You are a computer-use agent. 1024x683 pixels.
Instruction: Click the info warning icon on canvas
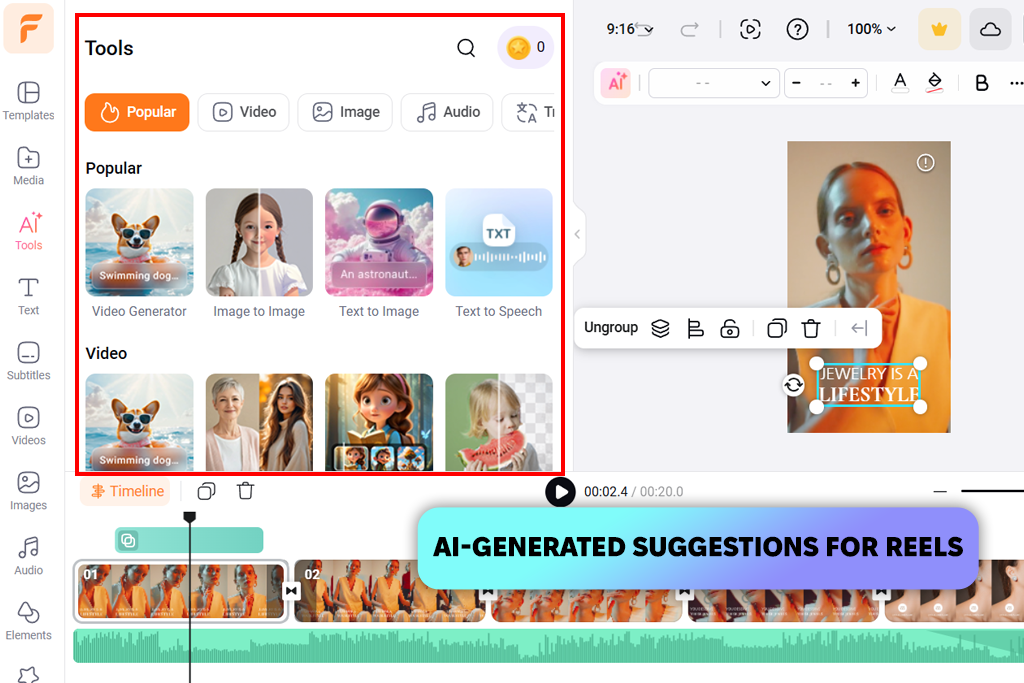925,163
